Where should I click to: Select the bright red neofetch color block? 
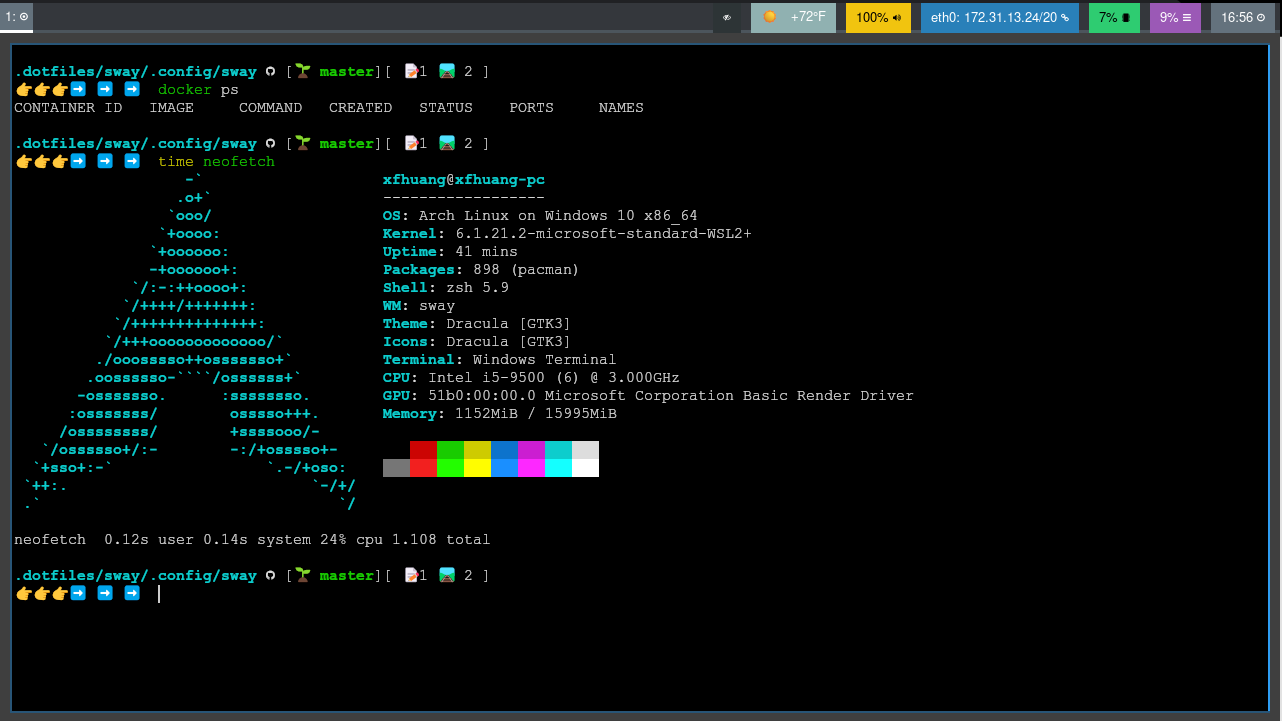(x=423, y=468)
